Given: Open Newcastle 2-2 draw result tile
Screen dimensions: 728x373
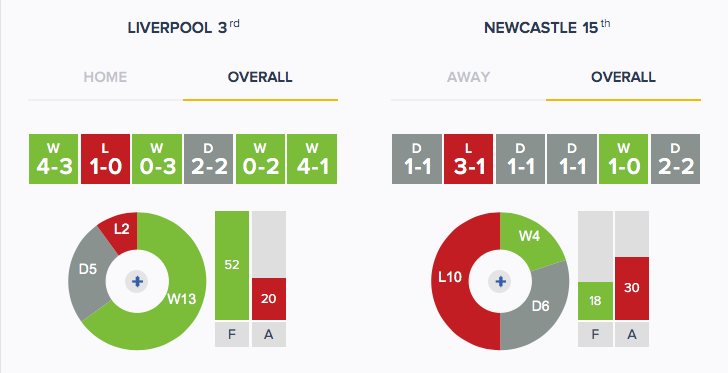Looking at the screenshot, I should [x=676, y=159].
